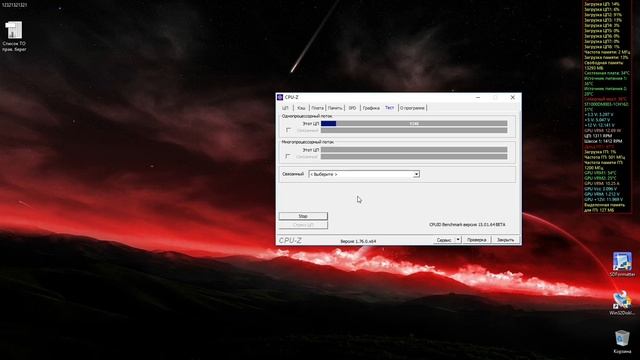Click the Версия 1.76.0.x64 label
The width and height of the screenshot is (640, 360).
[358, 241]
